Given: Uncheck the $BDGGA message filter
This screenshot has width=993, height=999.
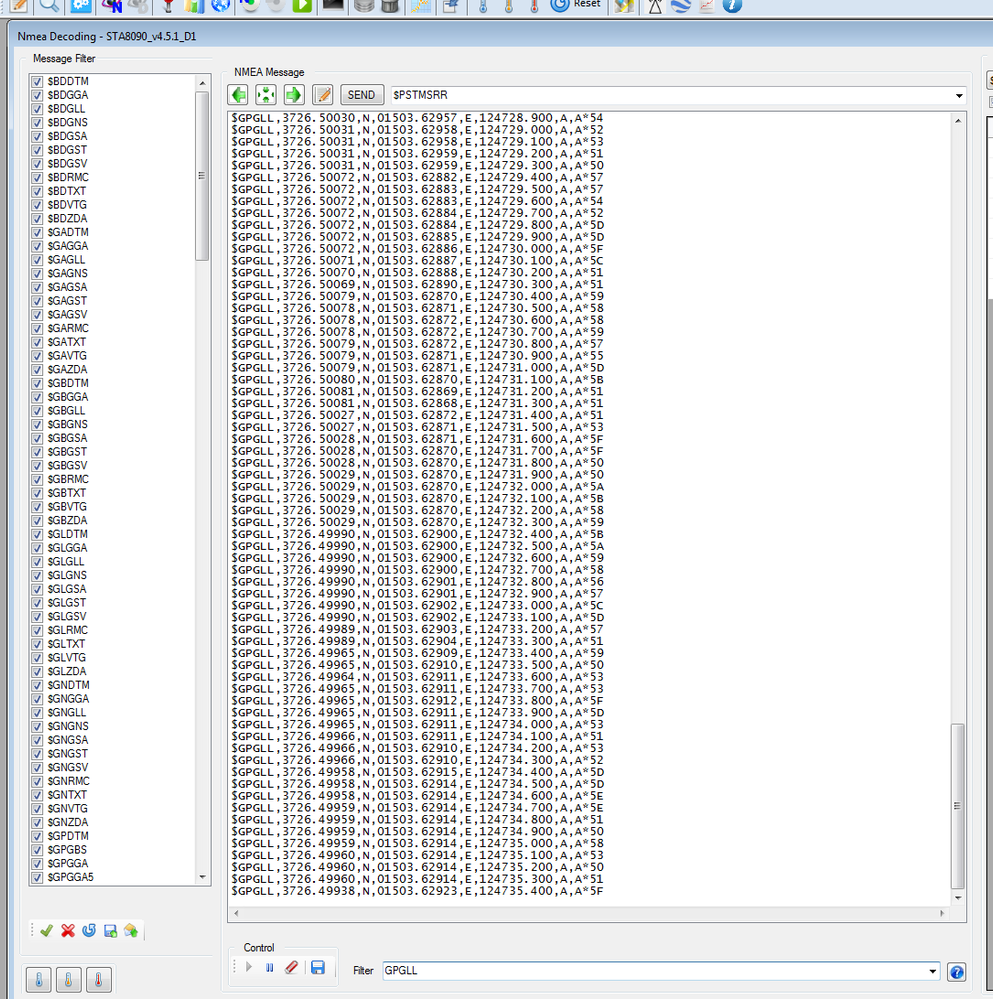Looking at the screenshot, I should [x=37, y=96].
